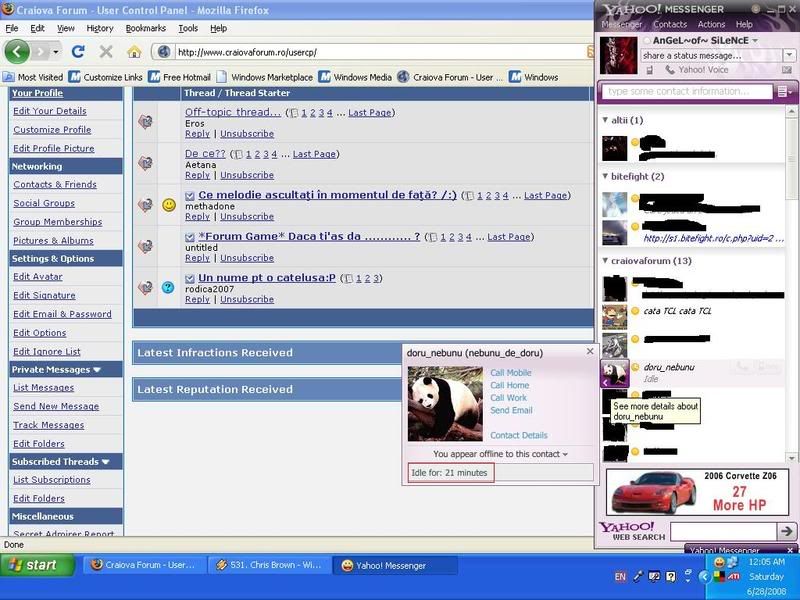The height and width of the screenshot is (600, 800).
Task: Submit Yahoo web search with the arrow button
Action: pyautogui.click(x=787, y=531)
